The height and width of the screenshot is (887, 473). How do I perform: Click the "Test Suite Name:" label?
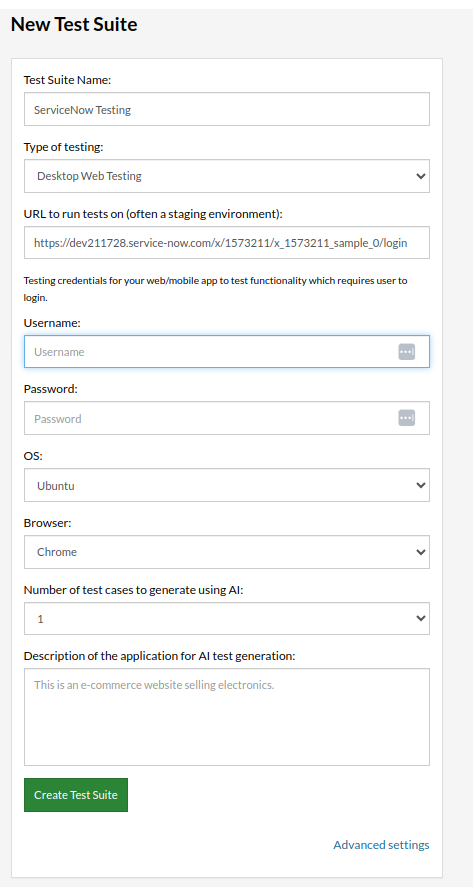(x=67, y=80)
